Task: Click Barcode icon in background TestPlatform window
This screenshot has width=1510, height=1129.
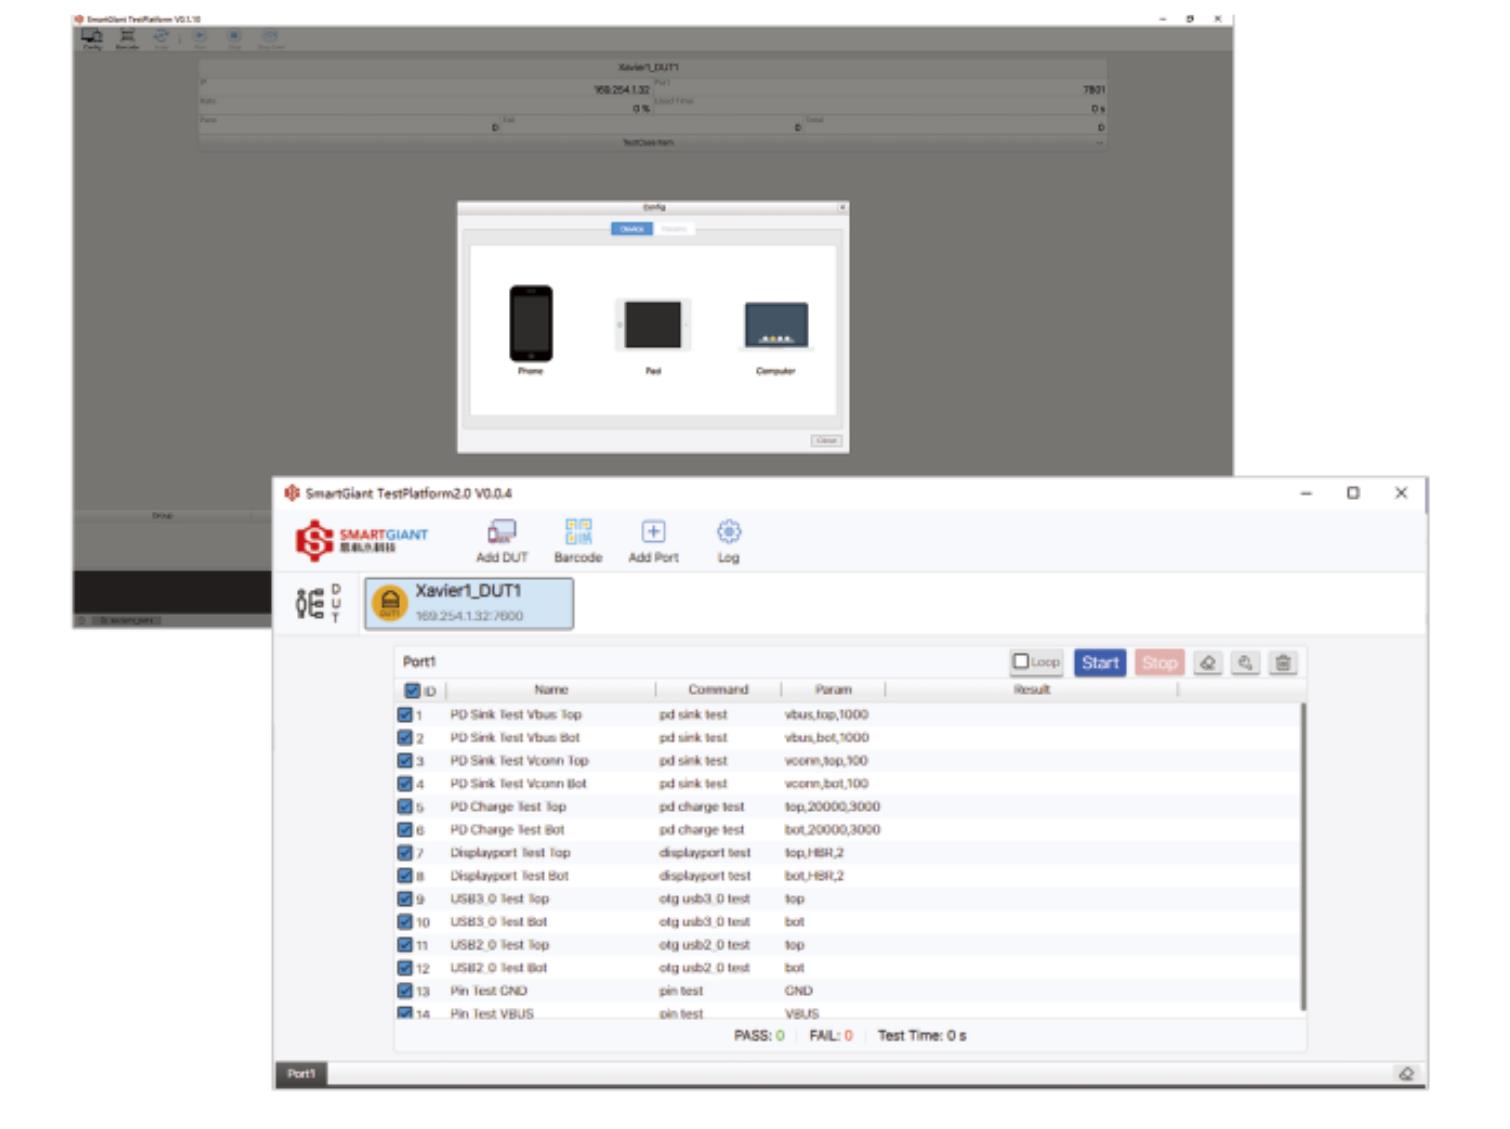Action: tap(127, 38)
